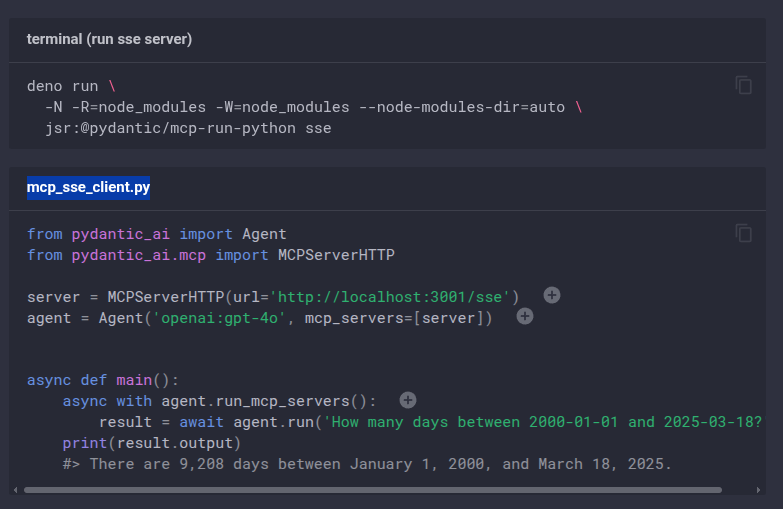Click the 'print(result.output)' line
This screenshot has height=509, width=783.
point(152,443)
